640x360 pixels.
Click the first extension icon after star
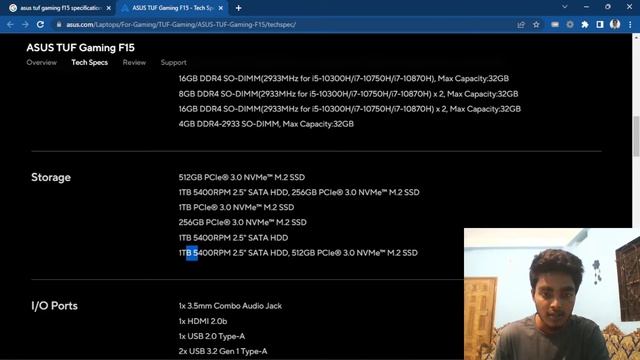pos(555,25)
